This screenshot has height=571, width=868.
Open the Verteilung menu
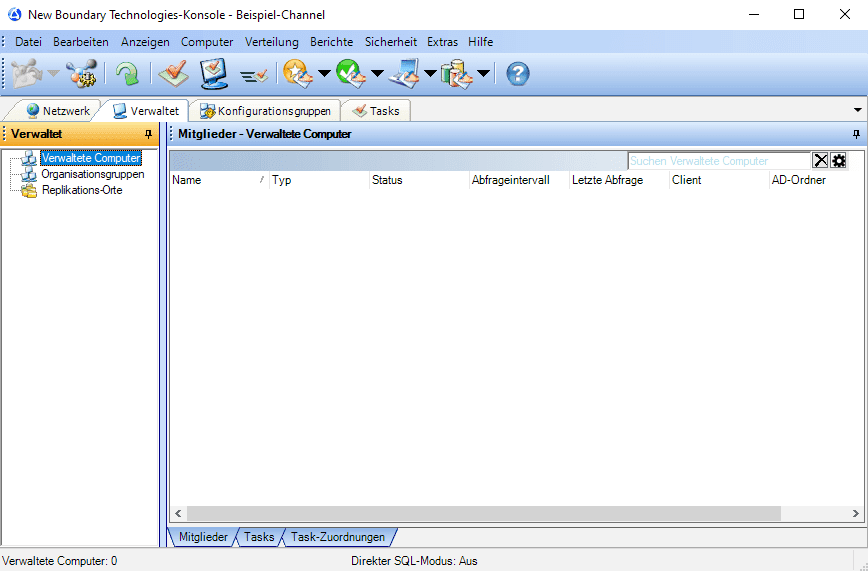(x=271, y=42)
